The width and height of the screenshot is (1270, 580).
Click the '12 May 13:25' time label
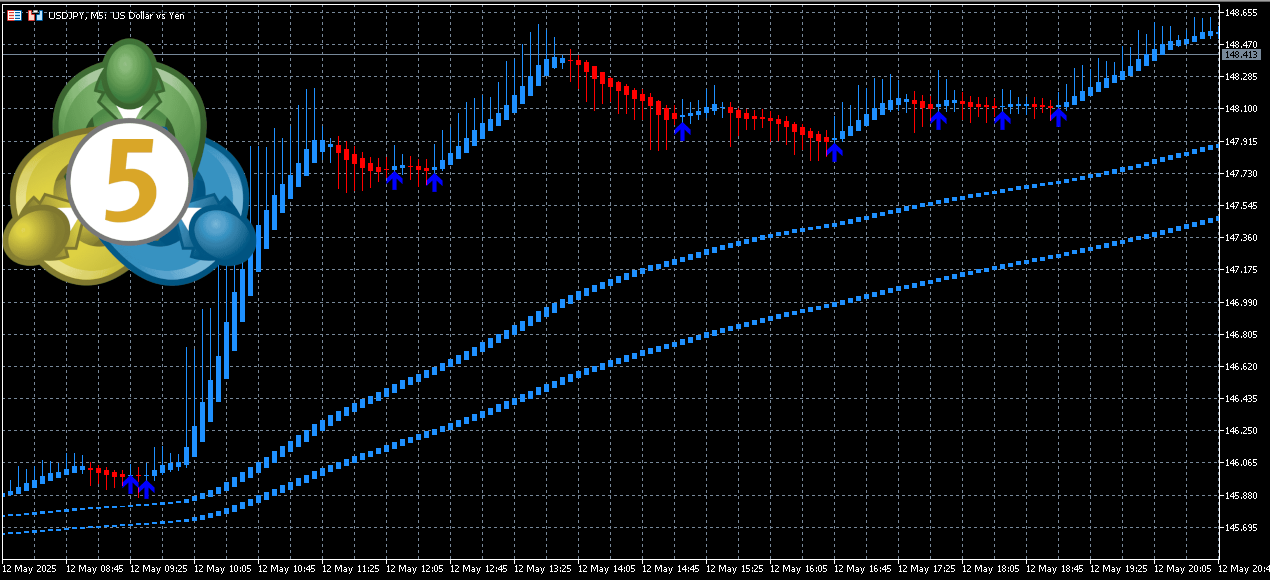(543, 569)
